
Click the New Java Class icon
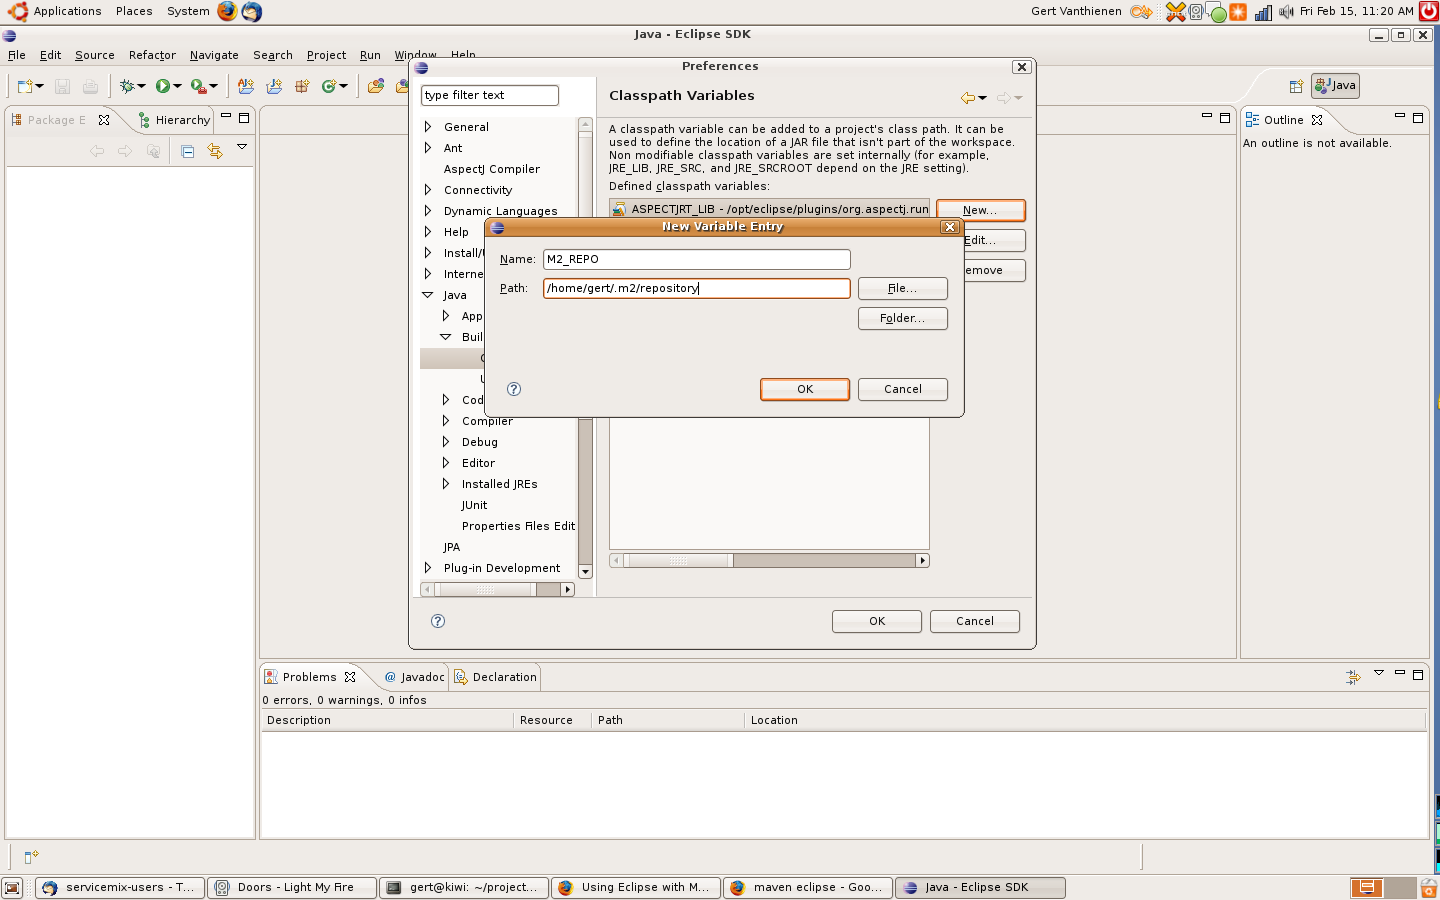coord(329,87)
